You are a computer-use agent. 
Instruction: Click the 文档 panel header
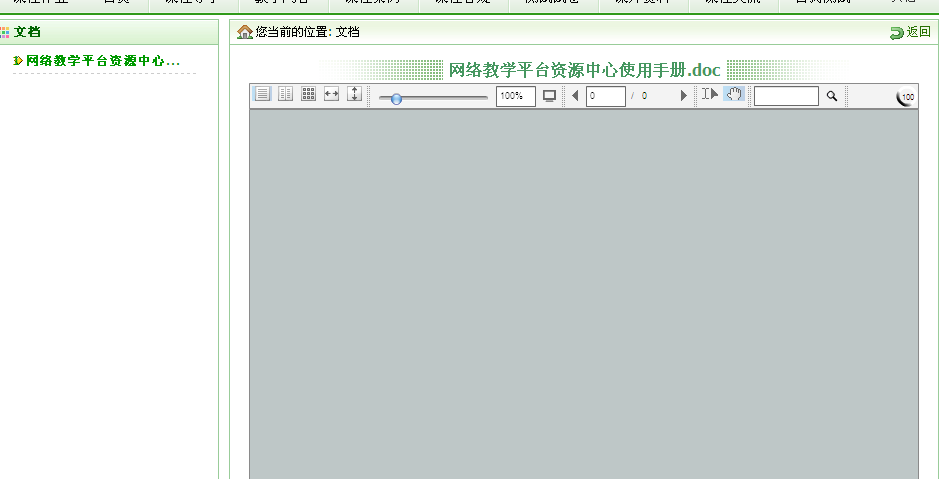coord(27,32)
